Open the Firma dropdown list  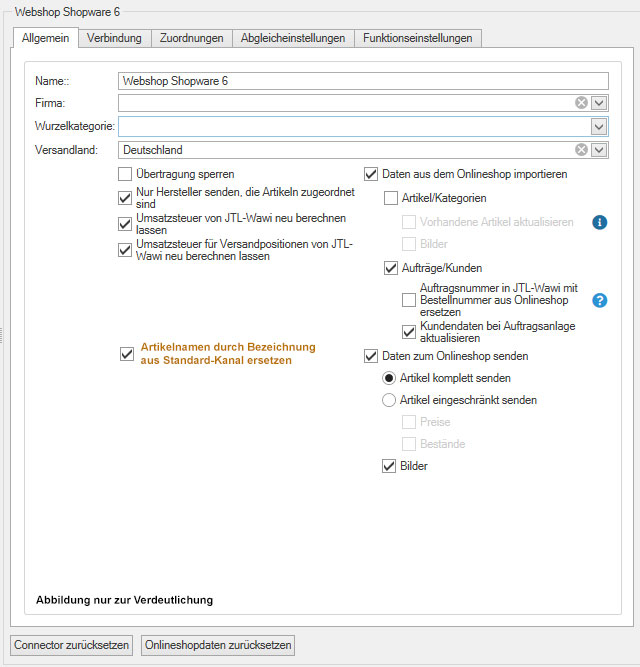[599, 103]
